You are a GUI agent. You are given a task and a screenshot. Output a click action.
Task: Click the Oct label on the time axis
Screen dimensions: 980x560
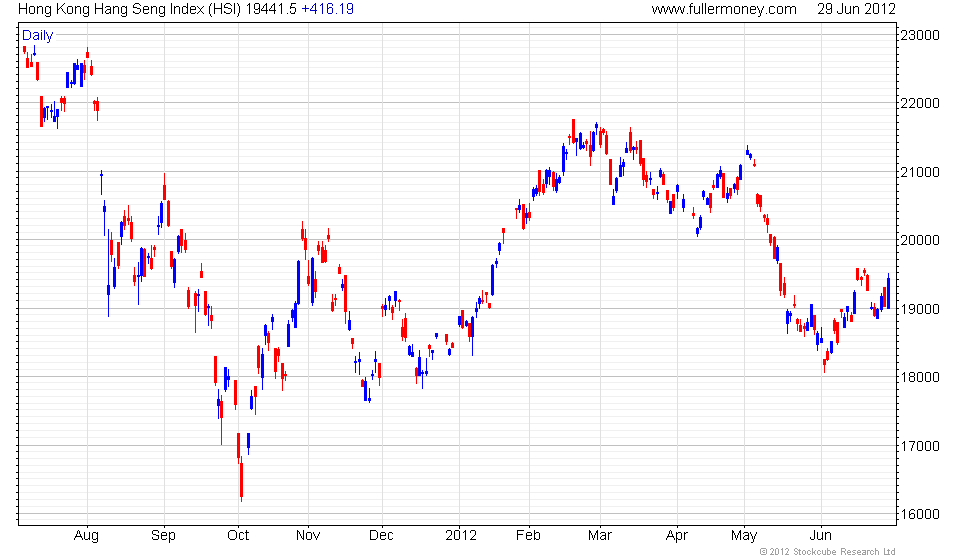coord(238,536)
